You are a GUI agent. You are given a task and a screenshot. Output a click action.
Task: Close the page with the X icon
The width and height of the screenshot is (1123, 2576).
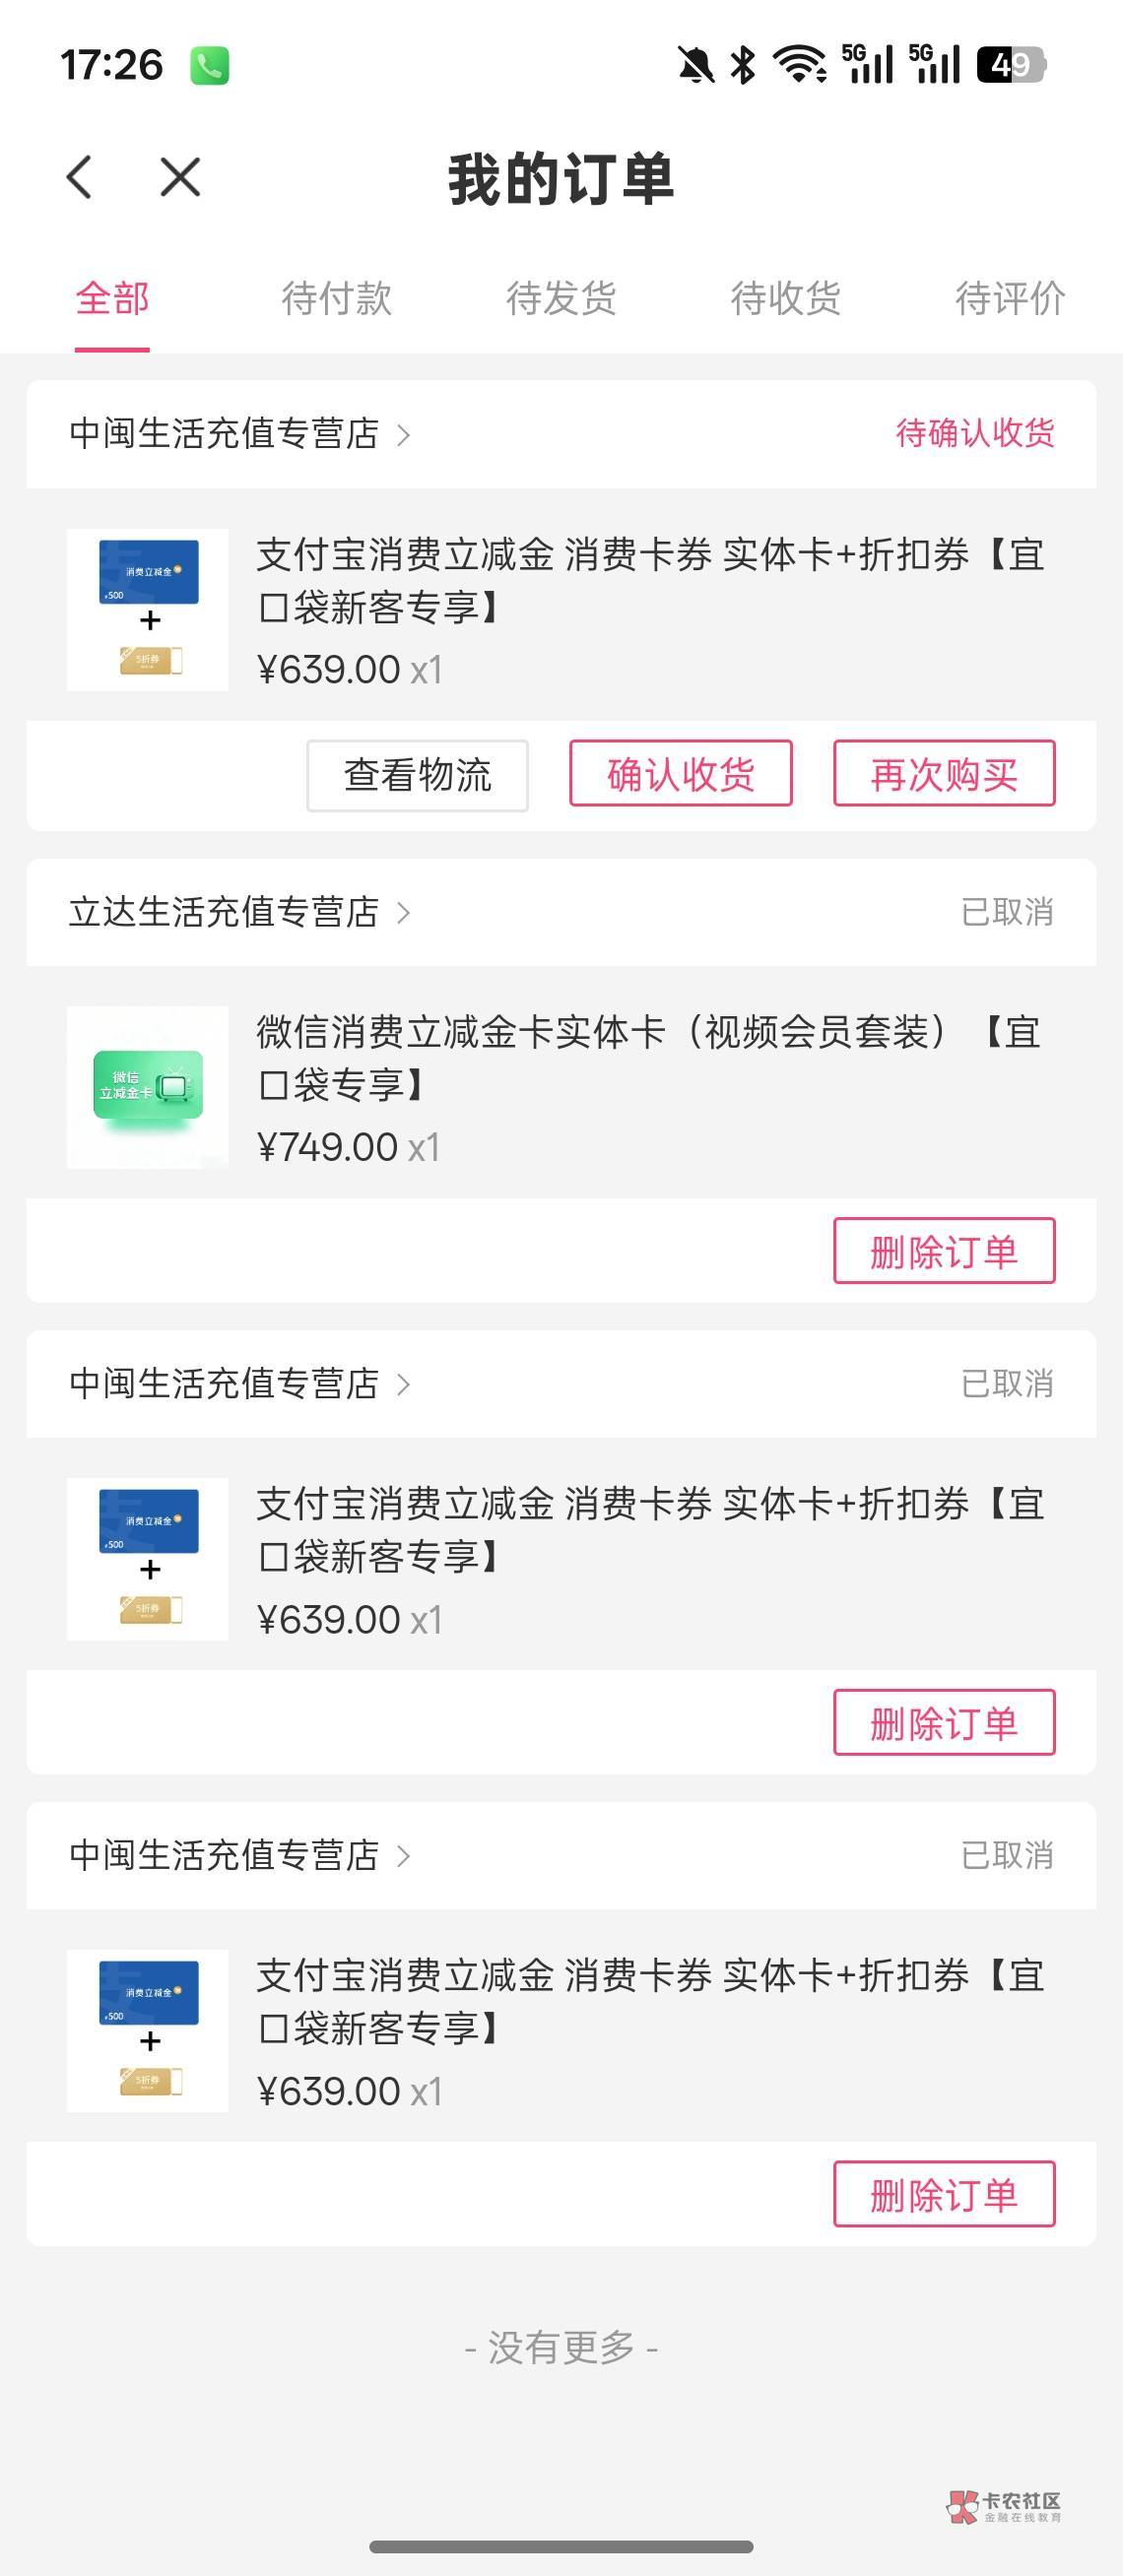click(x=180, y=178)
